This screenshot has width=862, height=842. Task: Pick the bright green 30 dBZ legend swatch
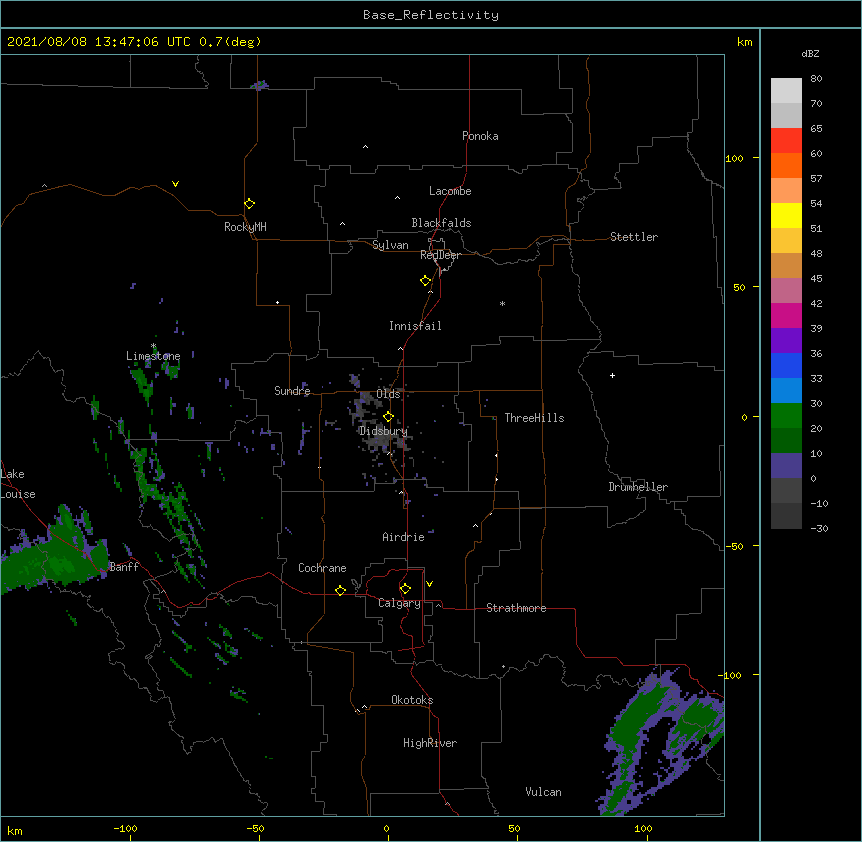pyautogui.click(x=786, y=416)
